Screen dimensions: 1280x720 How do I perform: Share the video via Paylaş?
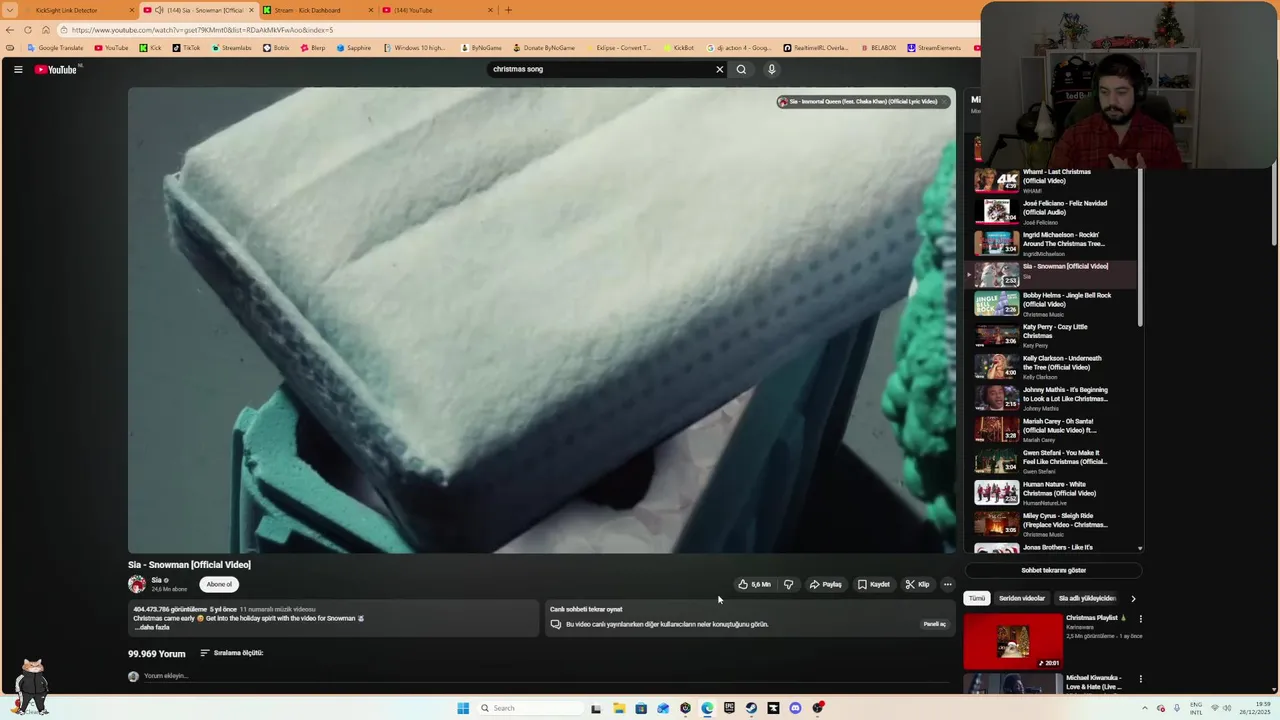pos(826,584)
